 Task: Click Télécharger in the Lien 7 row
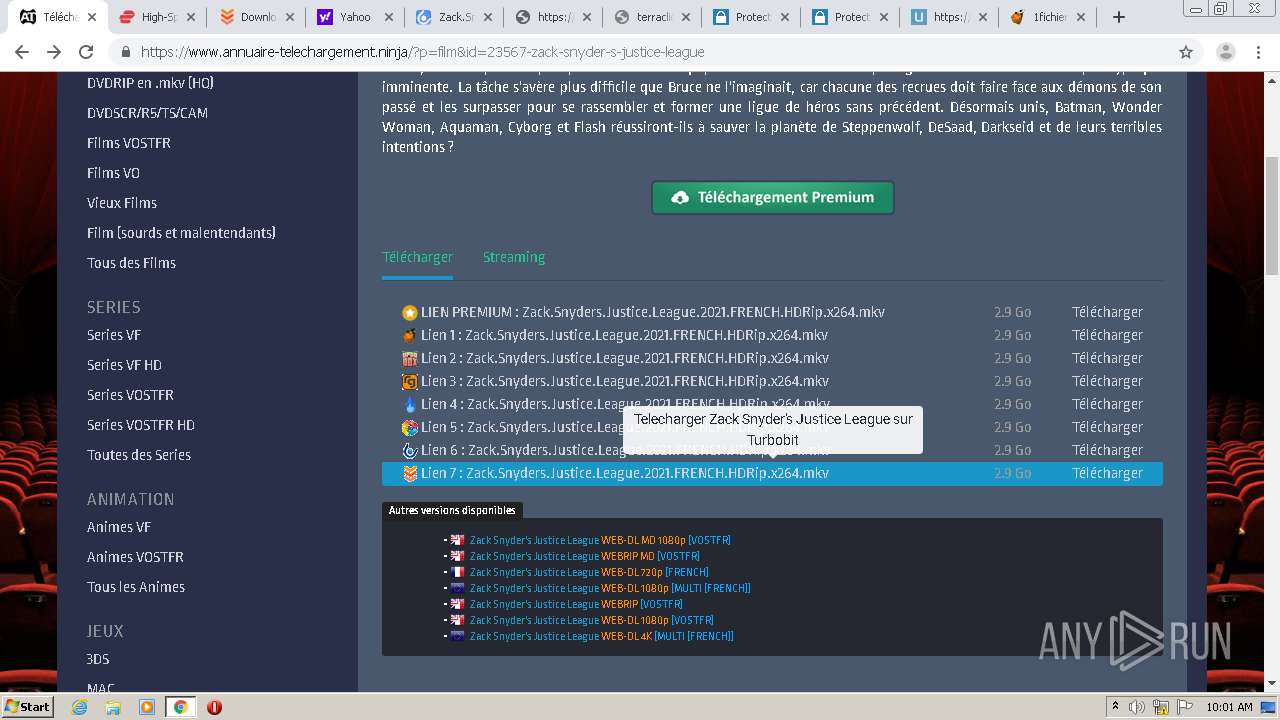tap(1107, 474)
